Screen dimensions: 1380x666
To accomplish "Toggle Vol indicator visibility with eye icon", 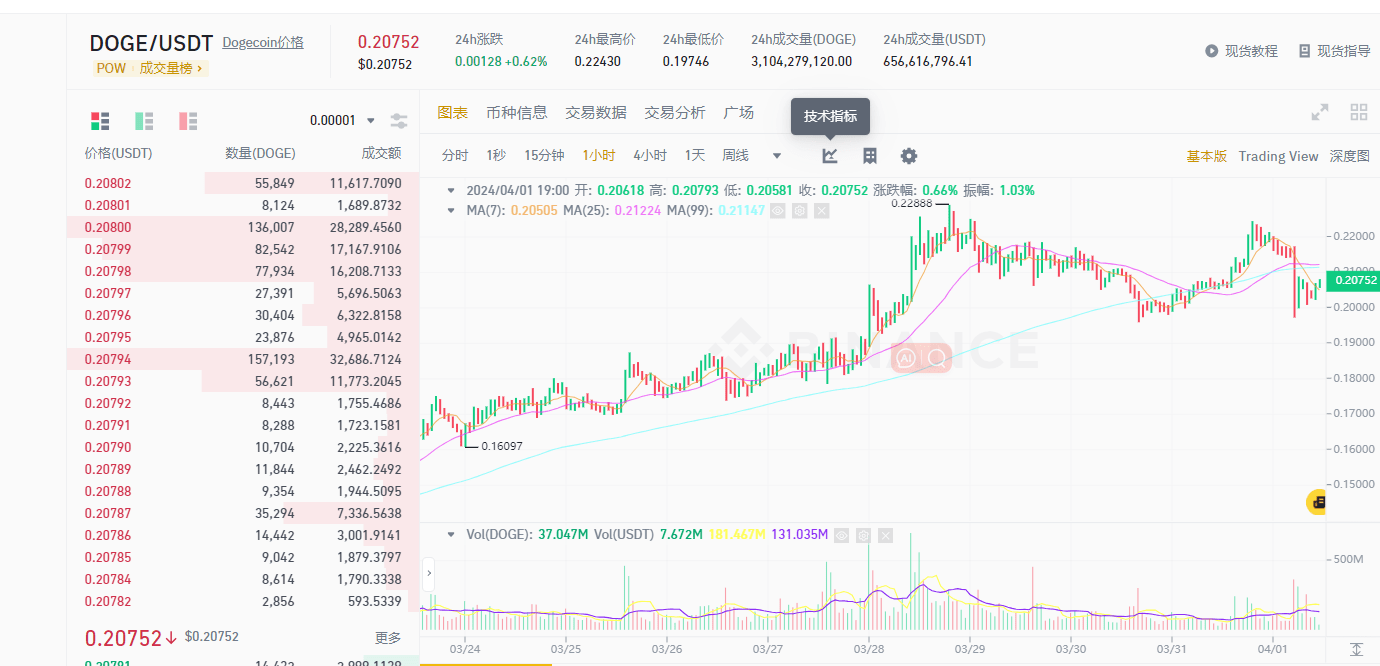I will click(841, 535).
